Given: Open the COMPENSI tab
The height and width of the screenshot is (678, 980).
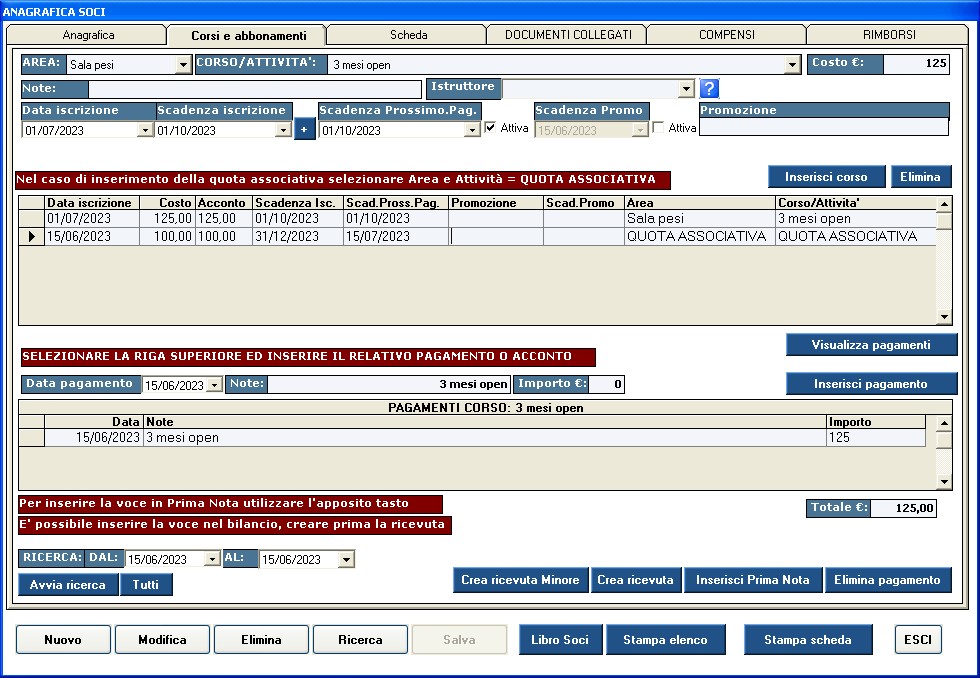Looking at the screenshot, I should pos(727,35).
